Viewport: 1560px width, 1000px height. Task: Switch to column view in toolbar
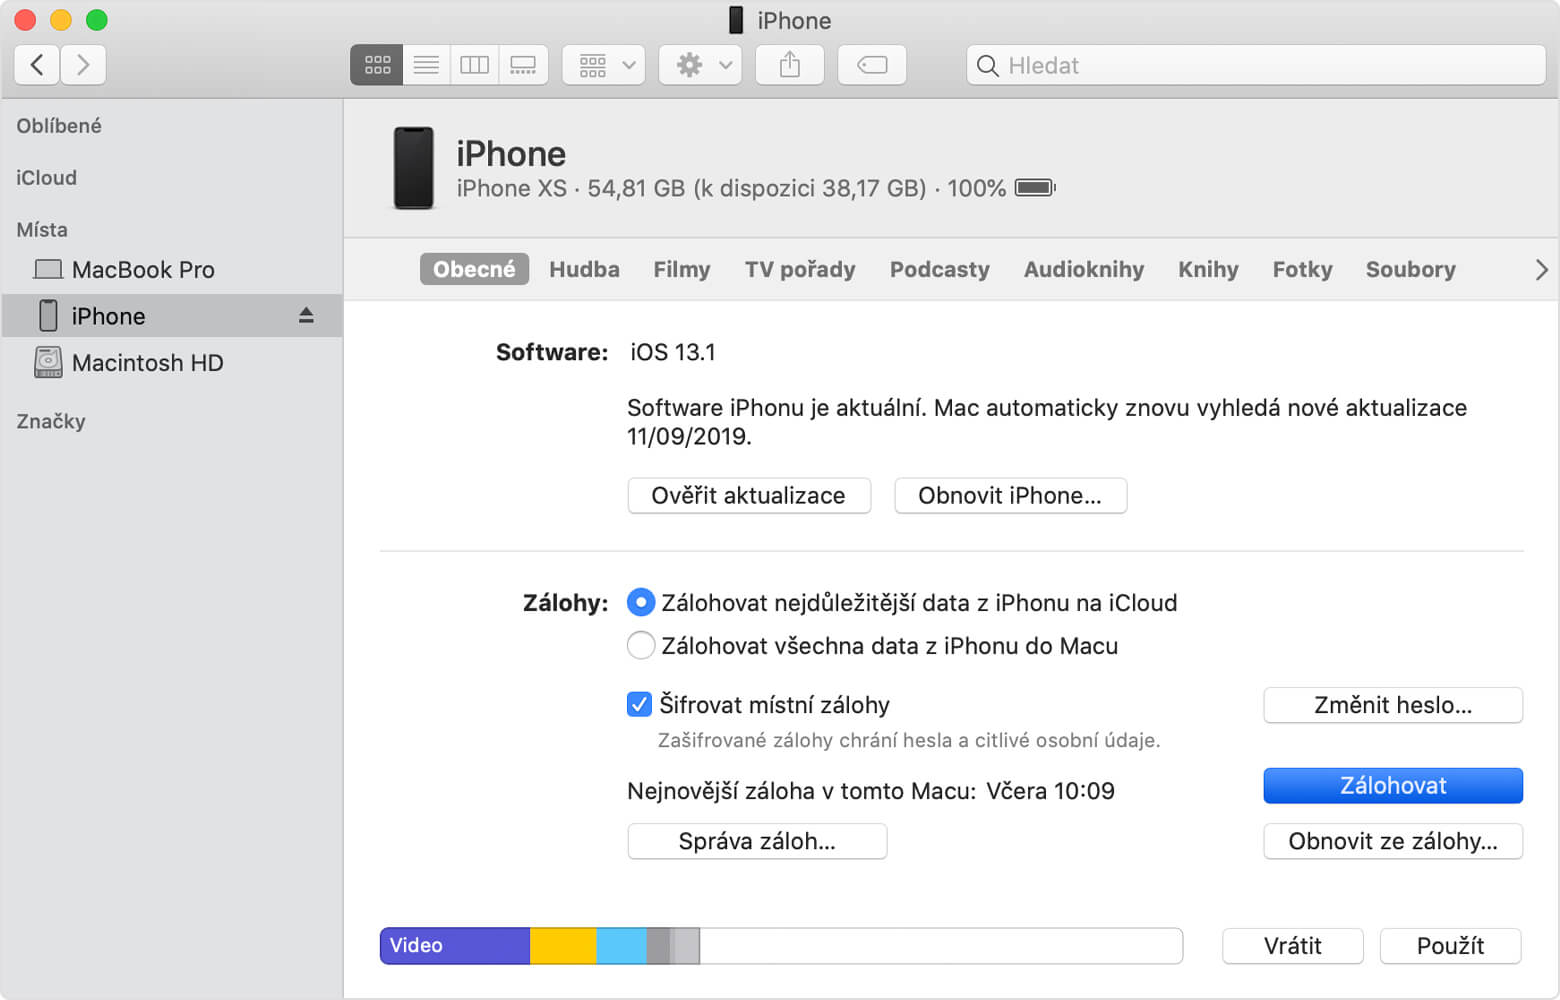point(474,65)
